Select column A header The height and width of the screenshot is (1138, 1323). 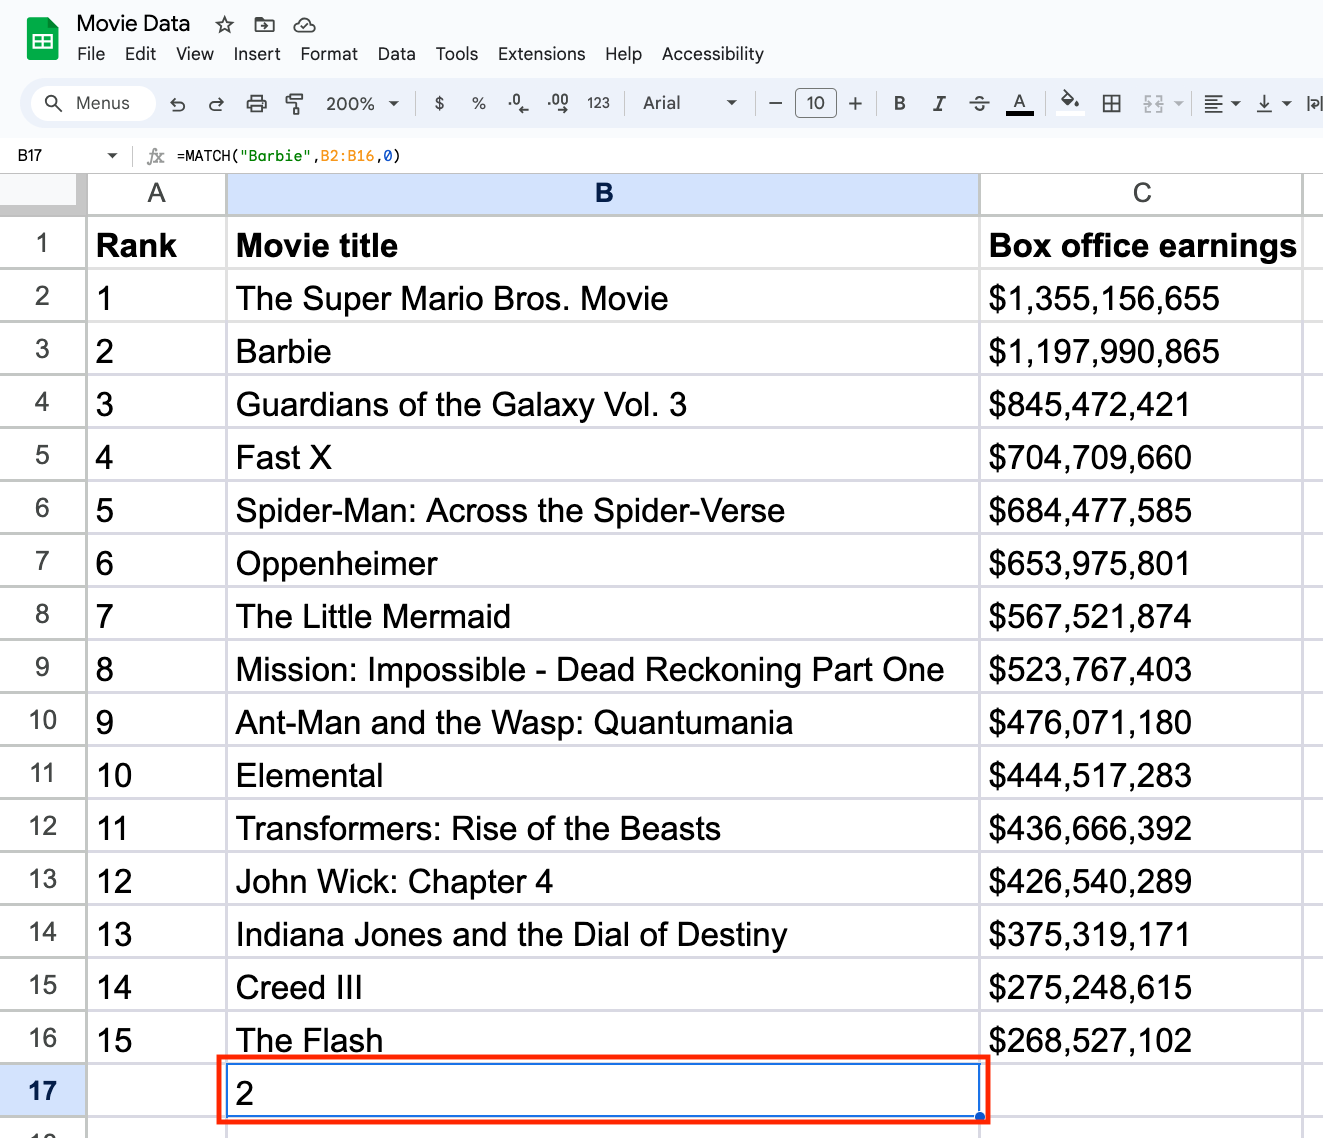(x=156, y=193)
